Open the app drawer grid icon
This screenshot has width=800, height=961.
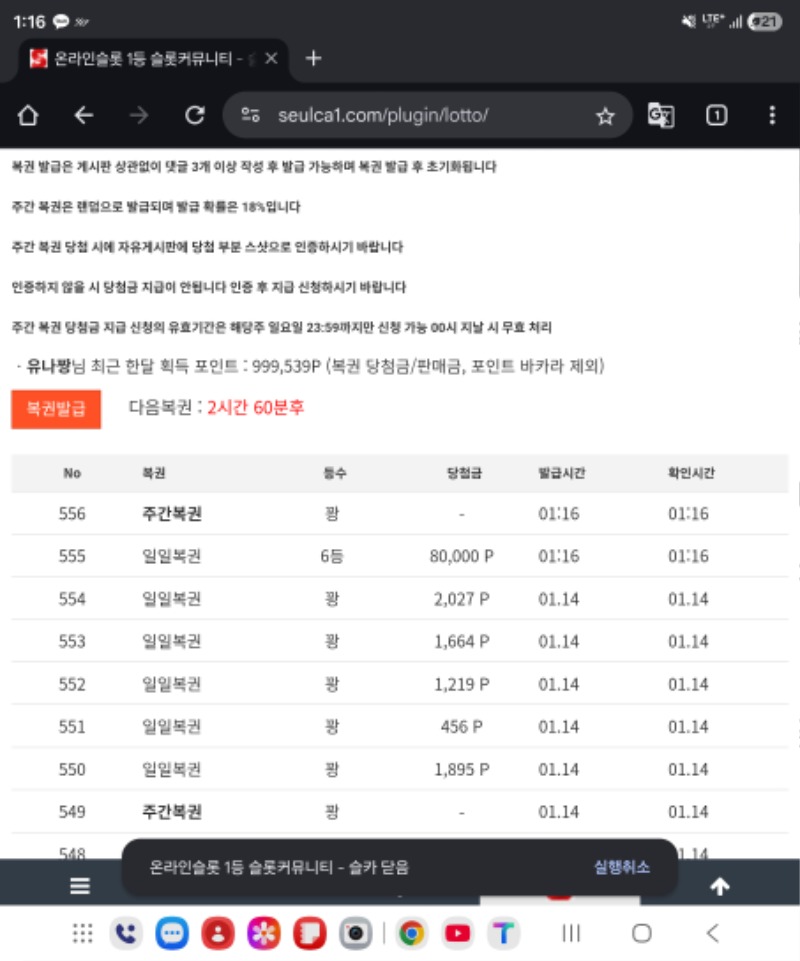82,933
